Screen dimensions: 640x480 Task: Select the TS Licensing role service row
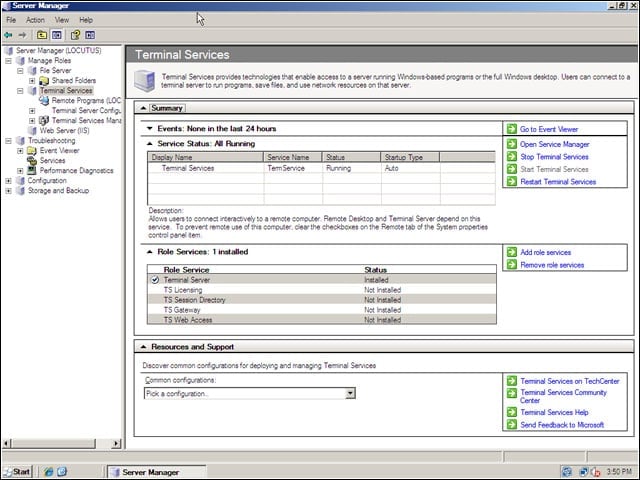pyautogui.click(x=322, y=290)
